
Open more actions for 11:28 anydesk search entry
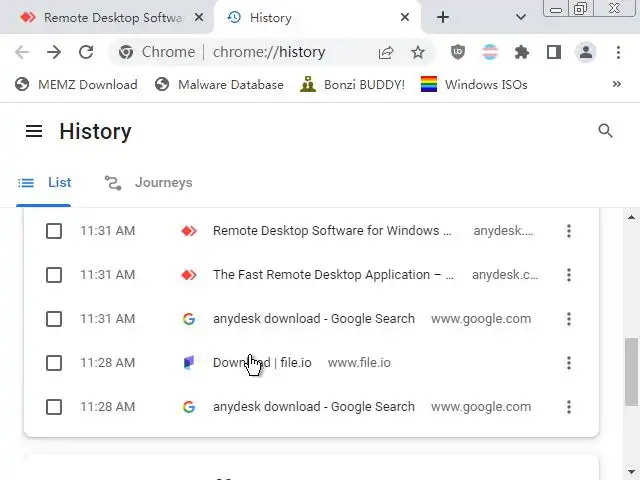[569, 407]
